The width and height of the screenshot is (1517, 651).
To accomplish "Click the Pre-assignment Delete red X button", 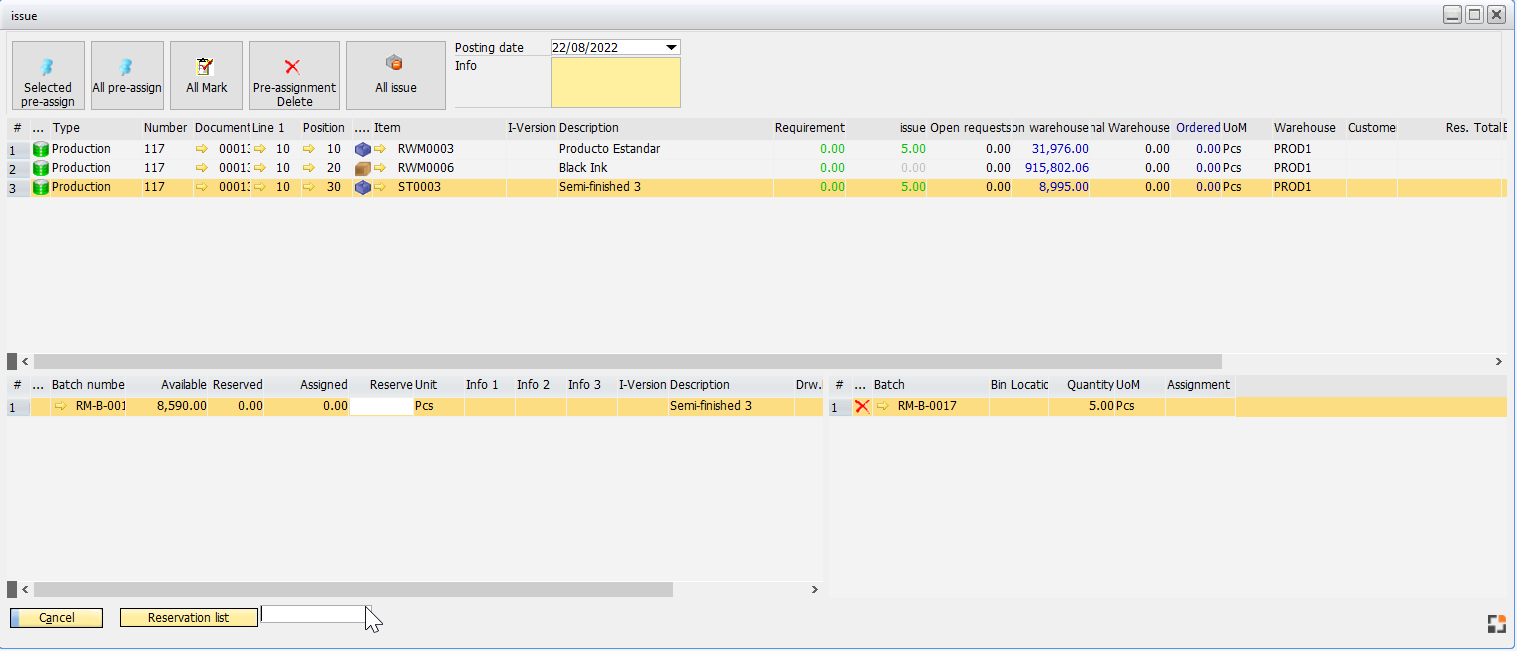I will 294,75.
